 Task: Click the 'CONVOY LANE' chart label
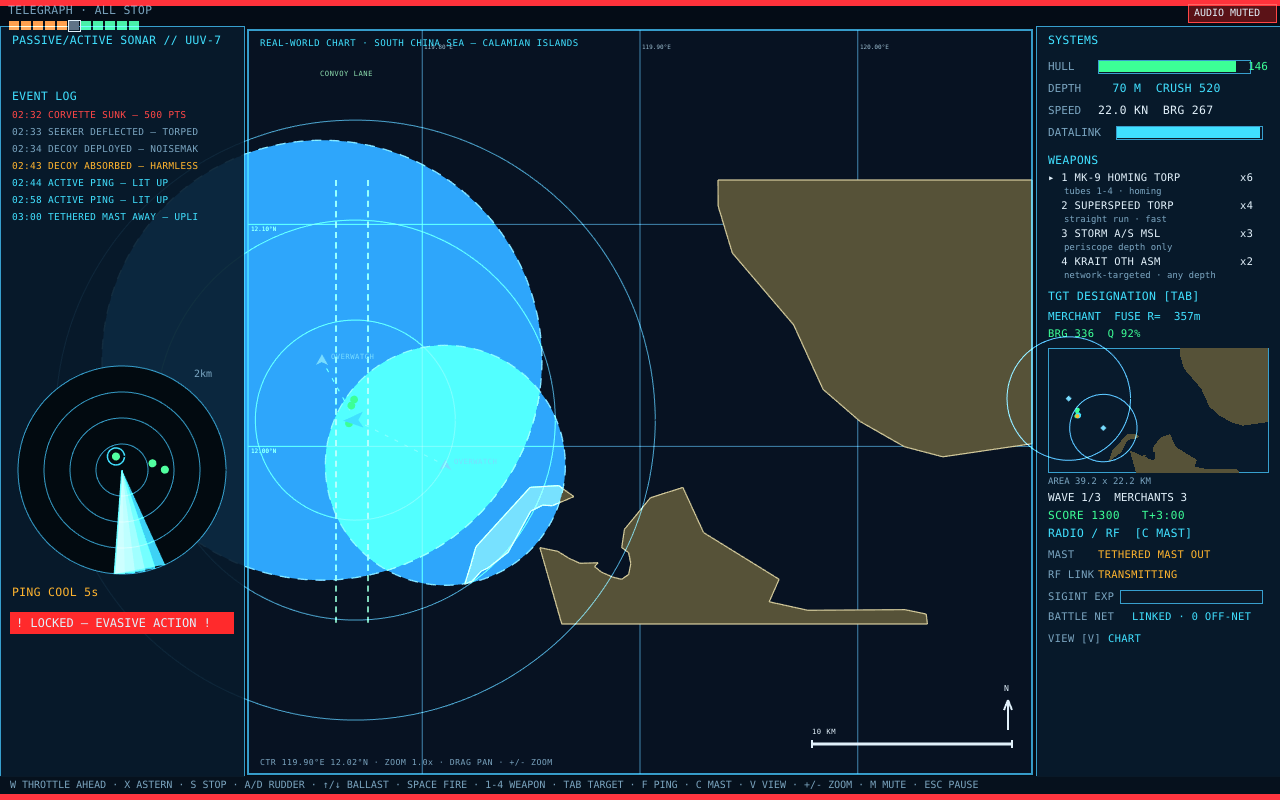346,74
